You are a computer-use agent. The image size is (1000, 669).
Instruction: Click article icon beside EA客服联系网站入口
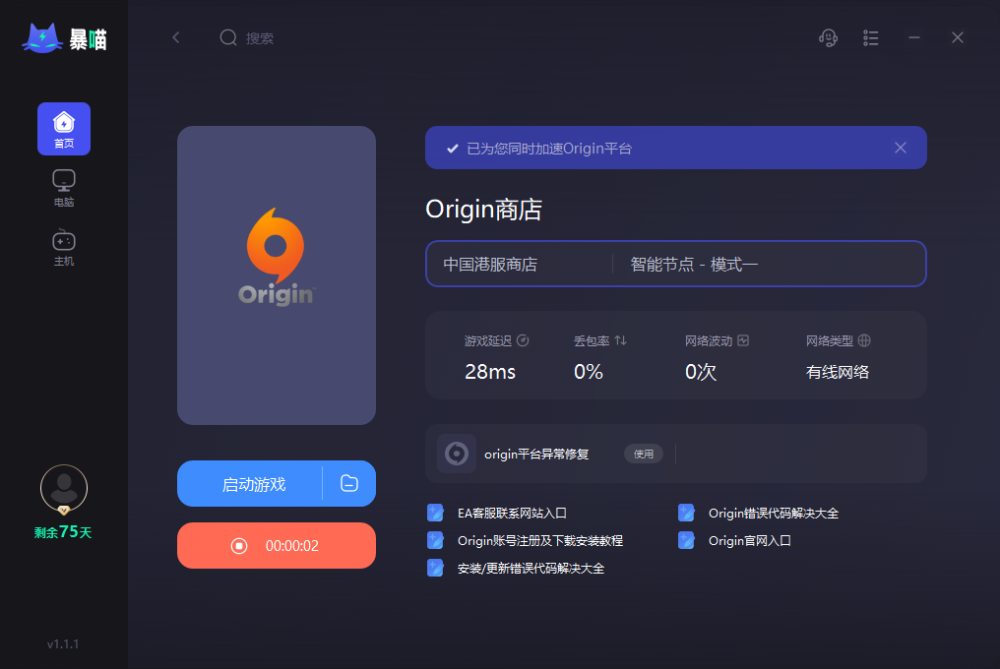pyautogui.click(x=435, y=513)
